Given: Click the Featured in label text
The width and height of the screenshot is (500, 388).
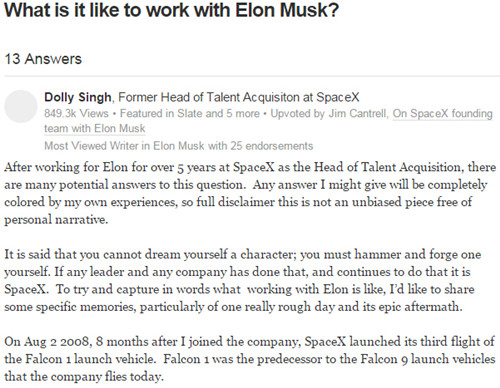Looking at the screenshot, I should coord(147,113).
